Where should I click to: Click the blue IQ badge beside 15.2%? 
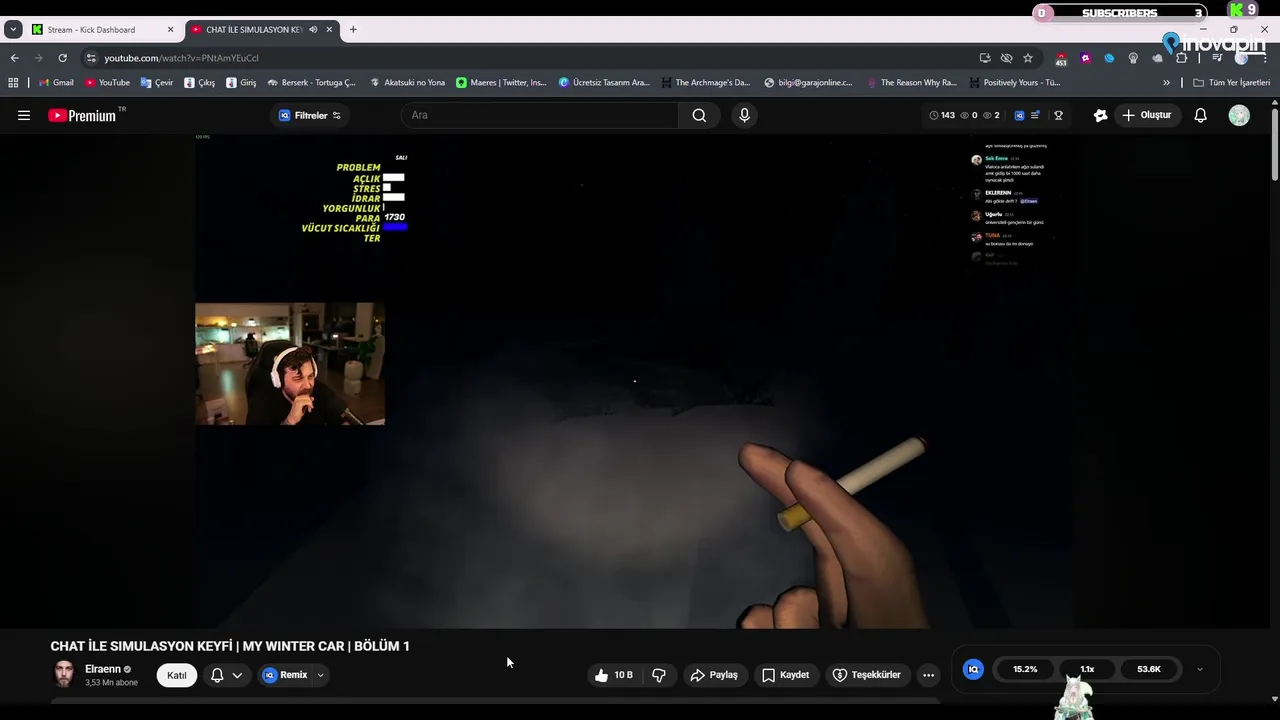point(973,669)
